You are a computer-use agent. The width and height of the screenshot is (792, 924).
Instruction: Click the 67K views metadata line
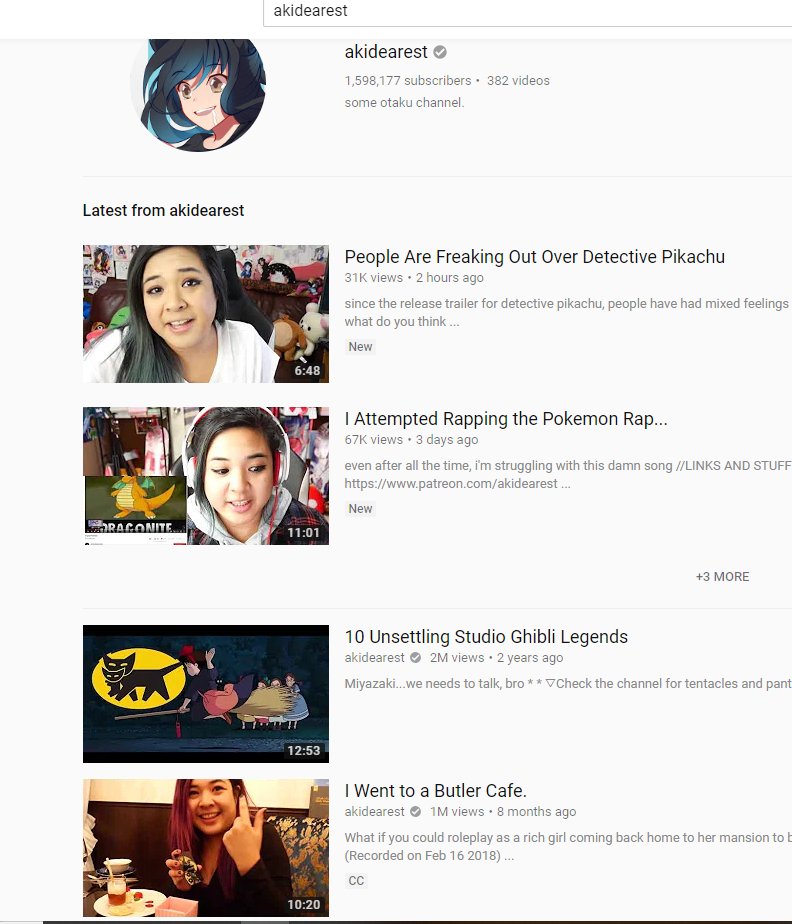tap(411, 440)
